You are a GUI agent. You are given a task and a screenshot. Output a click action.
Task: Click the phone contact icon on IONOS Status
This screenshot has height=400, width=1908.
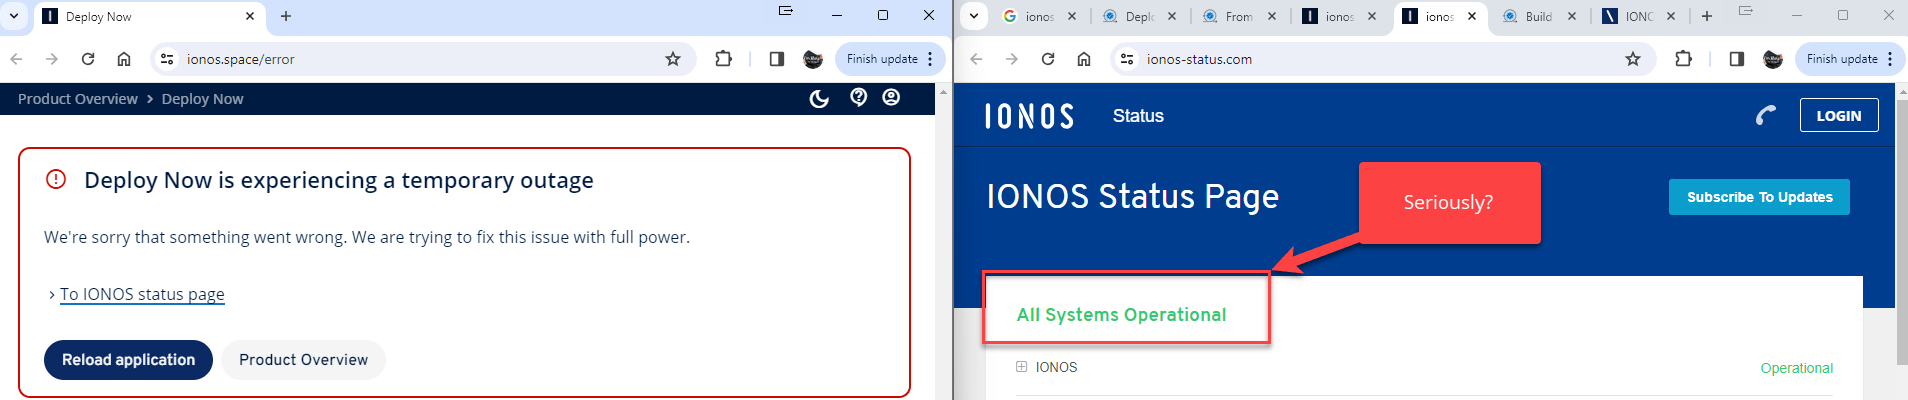1766,116
